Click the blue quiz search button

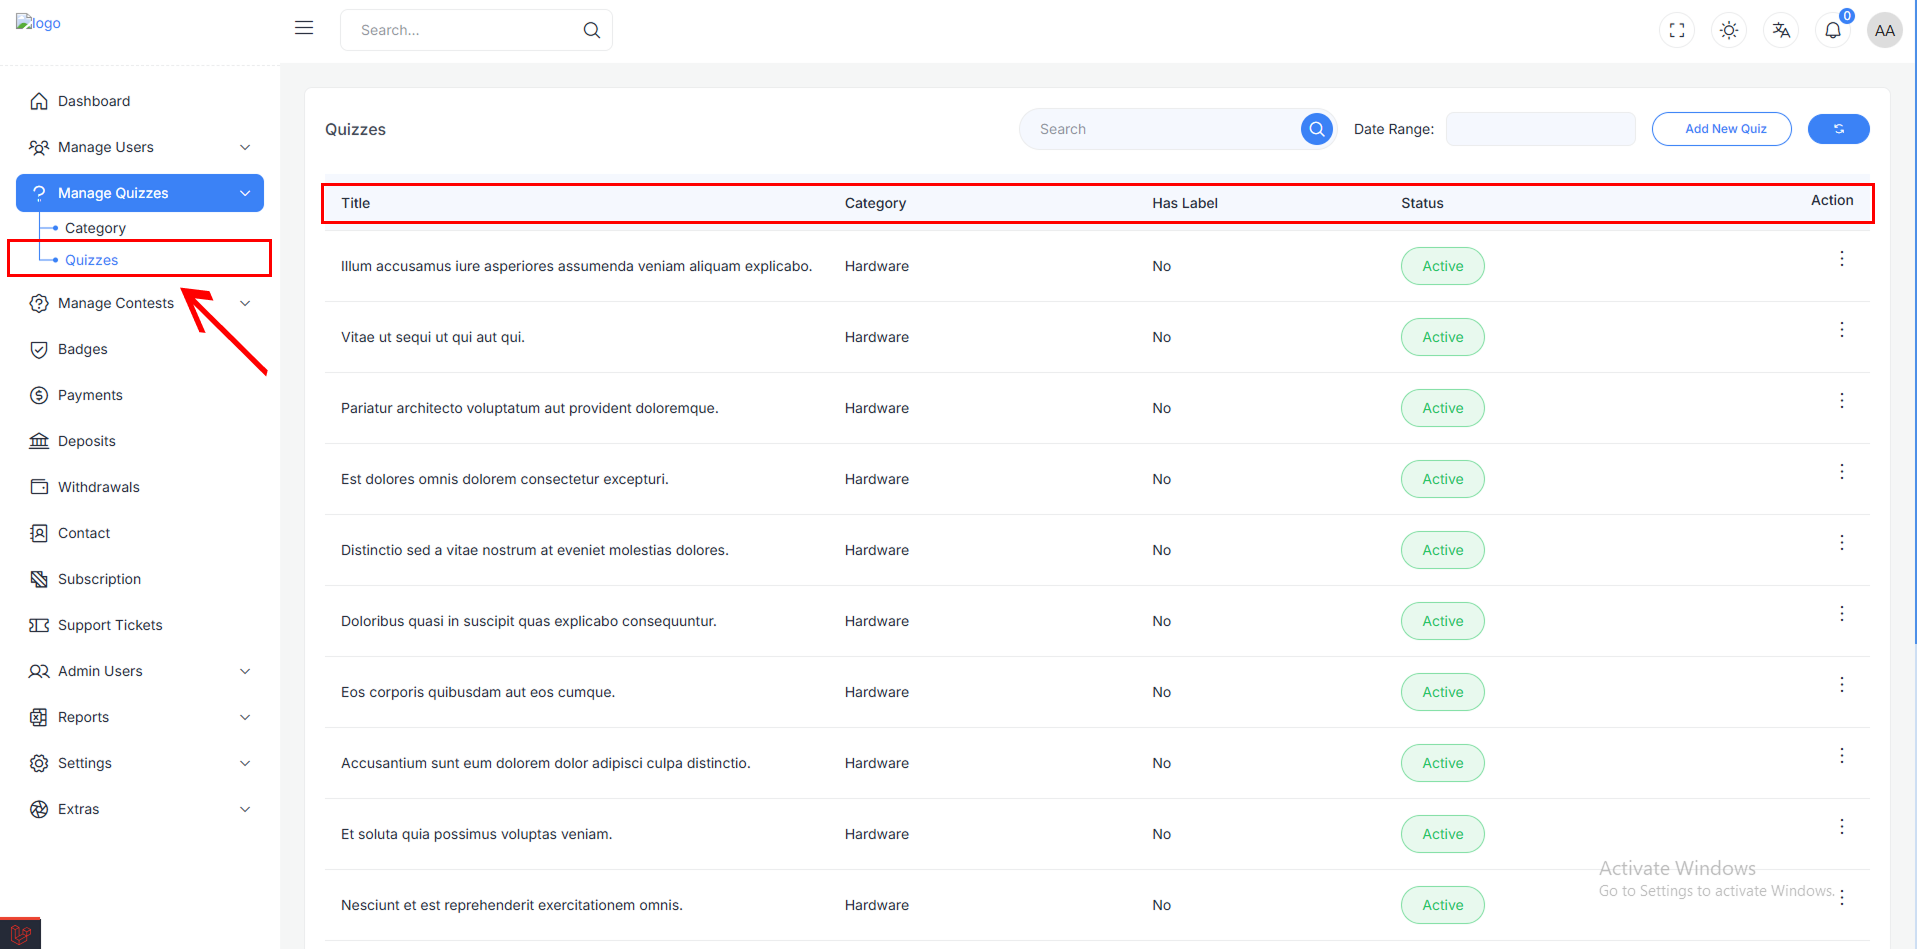coord(1317,129)
